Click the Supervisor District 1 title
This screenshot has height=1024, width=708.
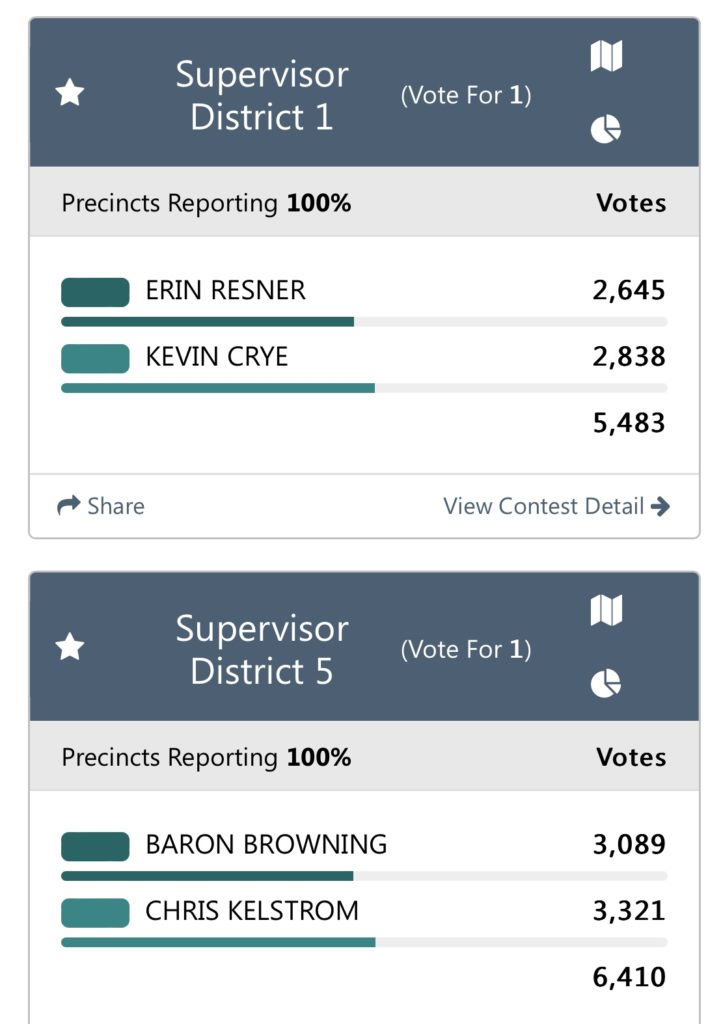click(x=262, y=95)
